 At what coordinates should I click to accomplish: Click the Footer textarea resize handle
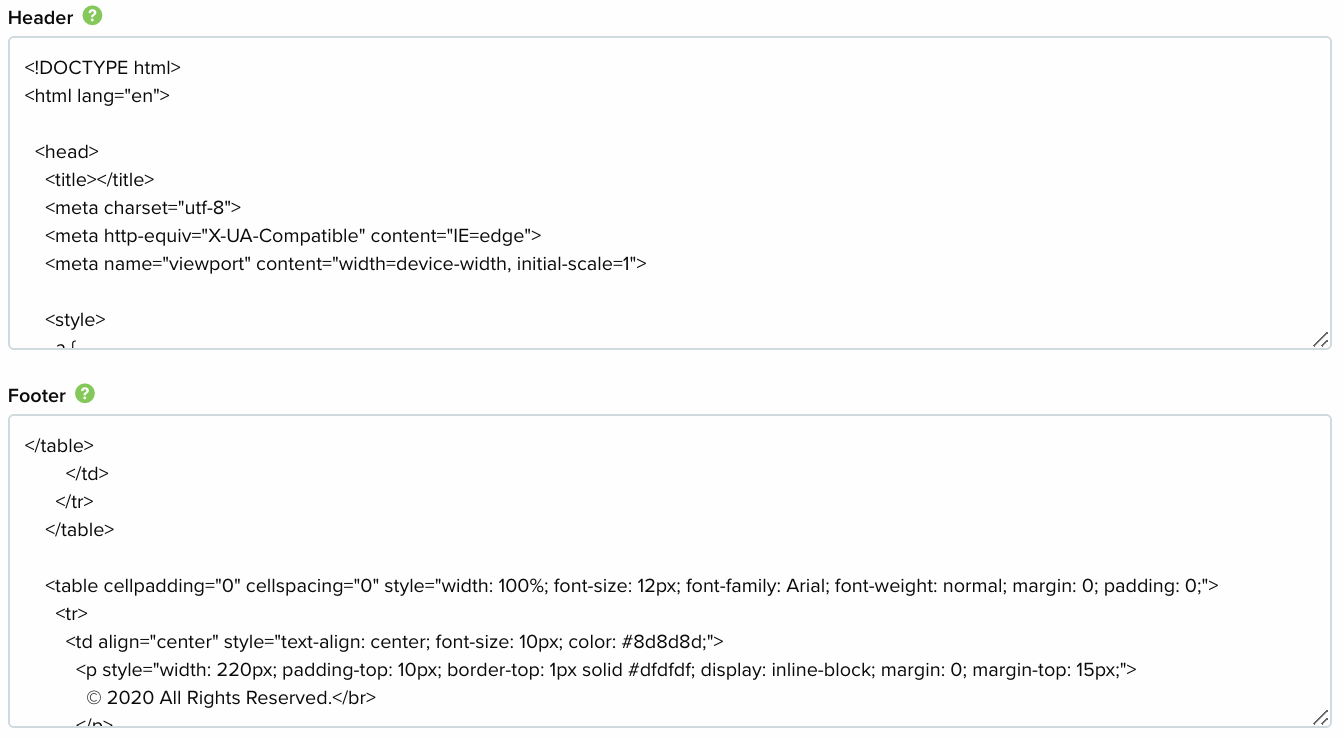pos(1321,717)
